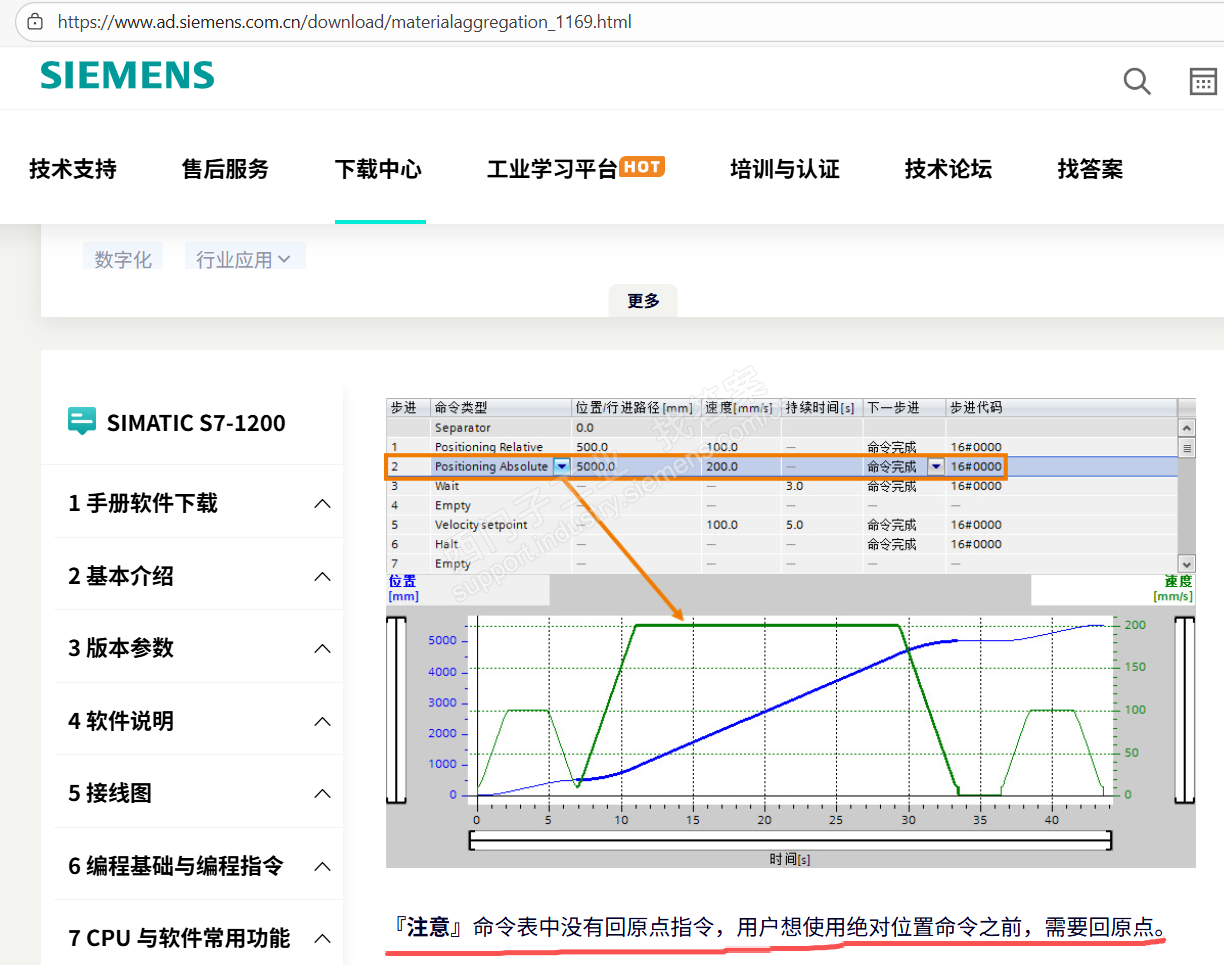Click the 步进代码 column header
The height and width of the screenshot is (965, 1224).
click(x=1061, y=408)
